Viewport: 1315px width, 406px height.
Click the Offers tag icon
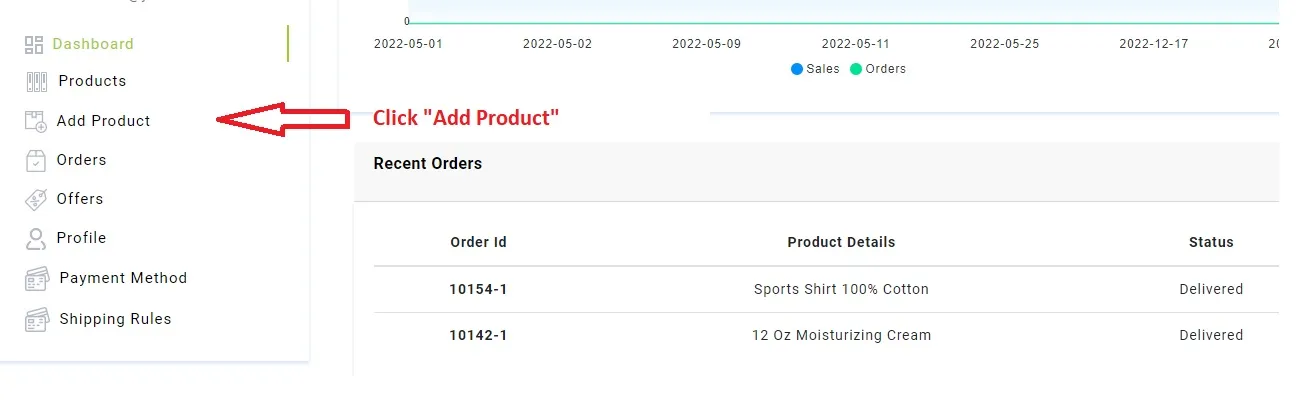pyautogui.click(x=36, y=199)
